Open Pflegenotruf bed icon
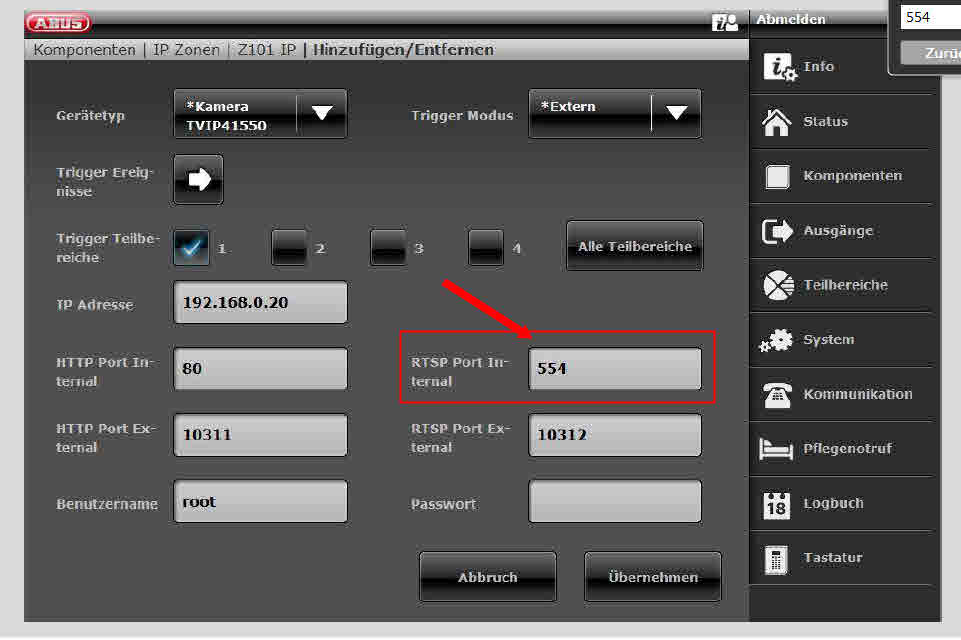961x640 pixels. pos(777,450)
